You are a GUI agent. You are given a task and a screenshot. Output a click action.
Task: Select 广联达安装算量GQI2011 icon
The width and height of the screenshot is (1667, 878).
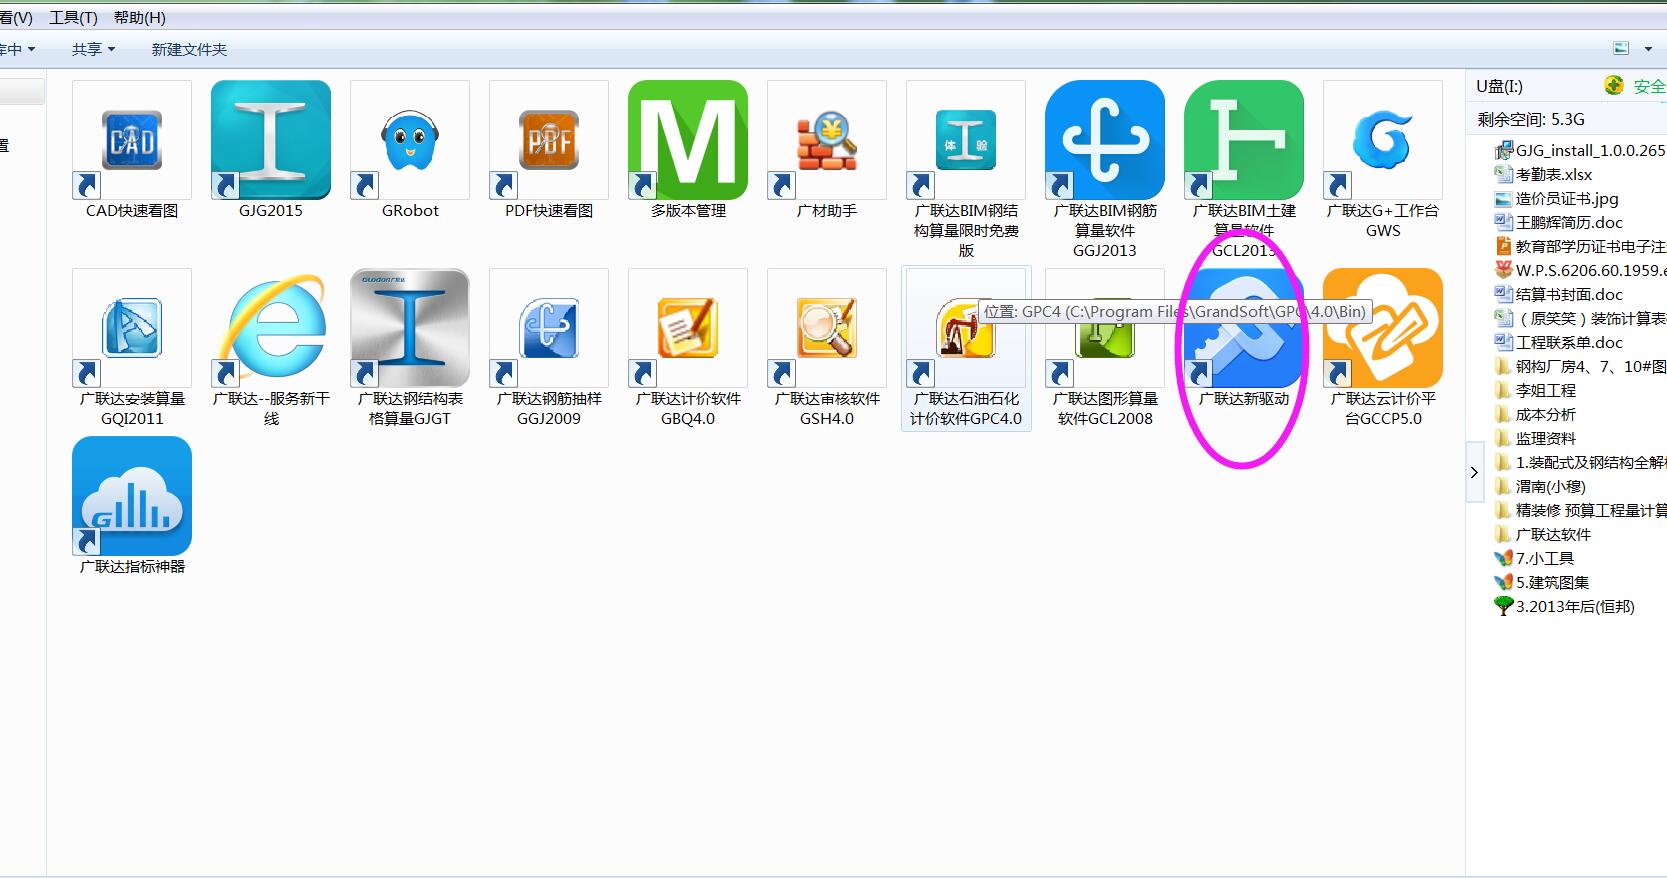(x=132, y=328)
